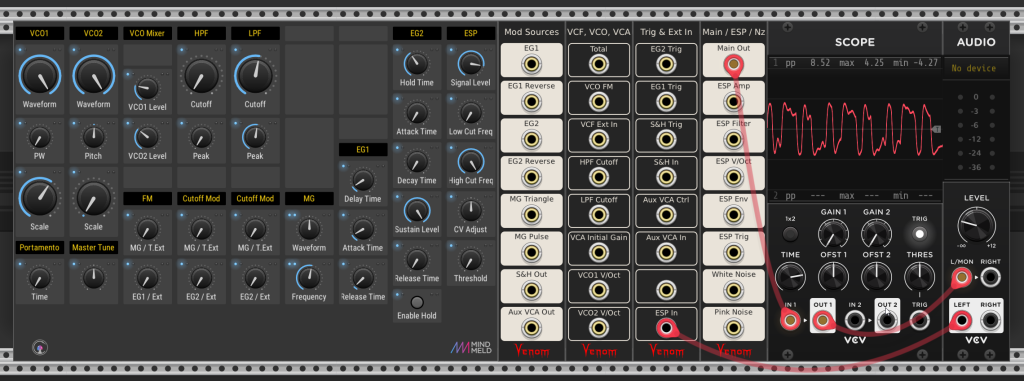Click the EG1 Trig jack
1024x381 pixels.
click(x=665, y=102)
